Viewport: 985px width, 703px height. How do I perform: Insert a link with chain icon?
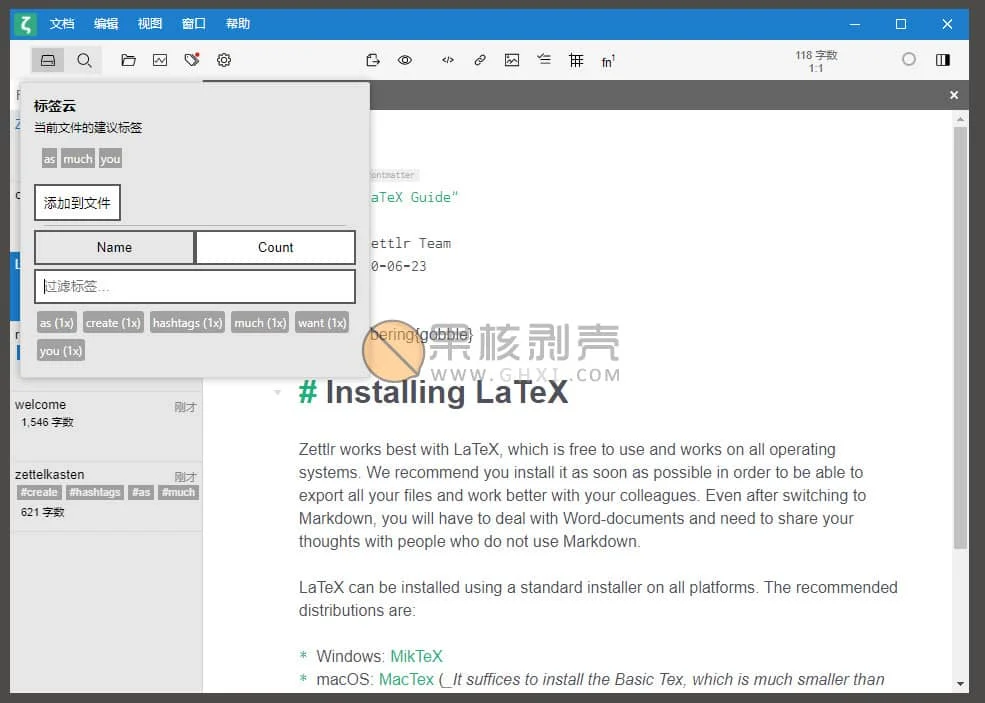[480, 60]
